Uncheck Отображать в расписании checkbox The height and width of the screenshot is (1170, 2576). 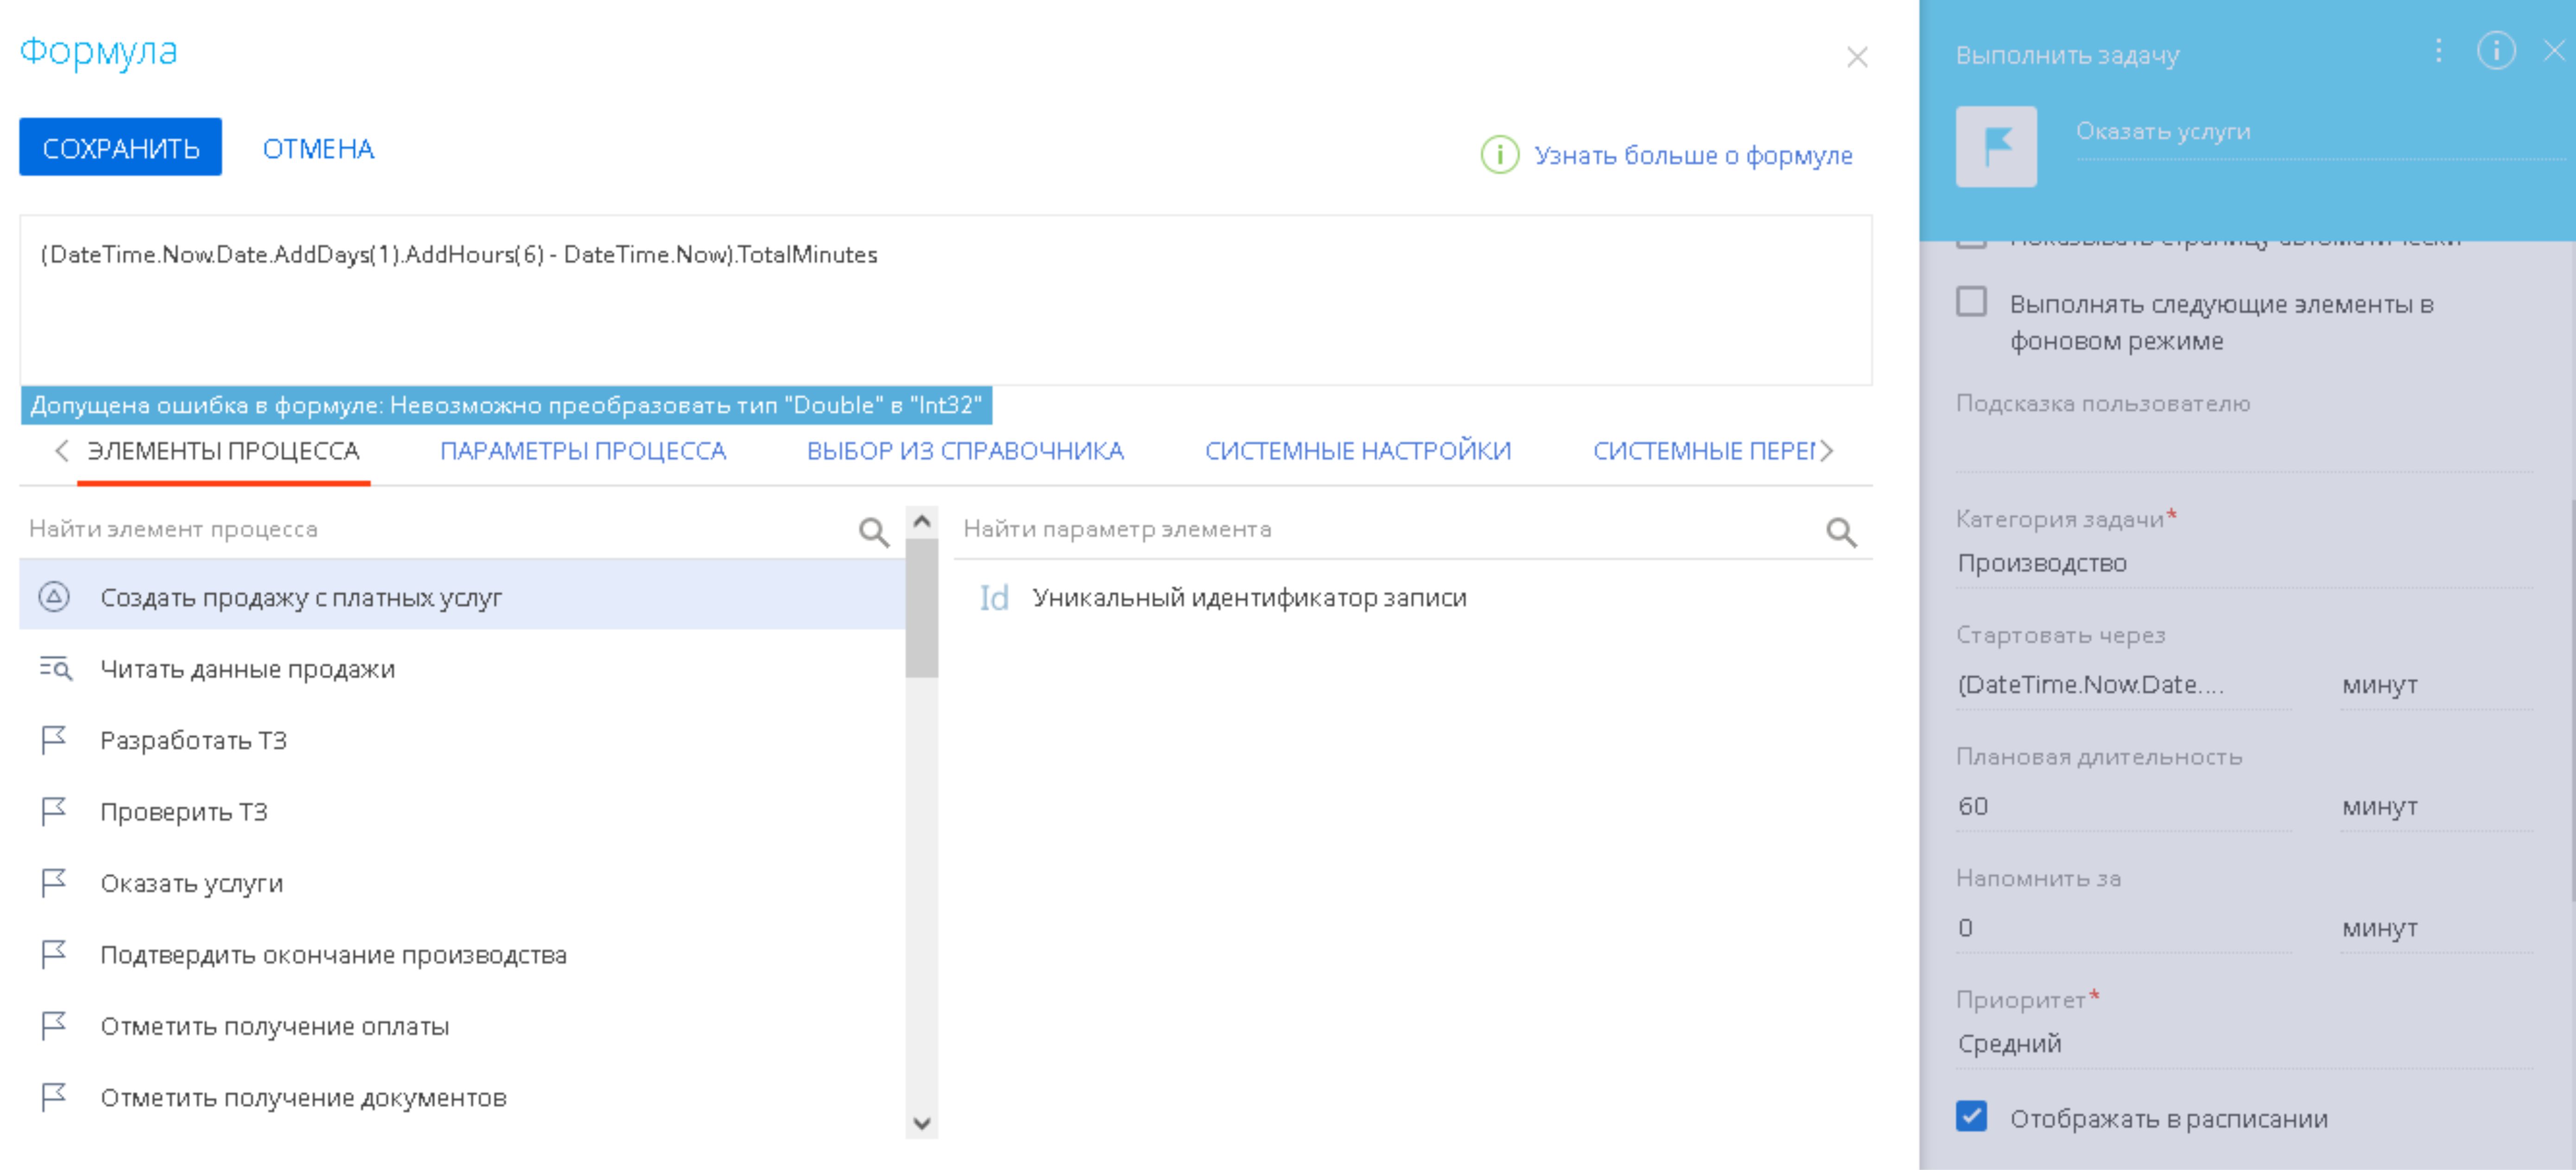click(x=1971, y=1116)
